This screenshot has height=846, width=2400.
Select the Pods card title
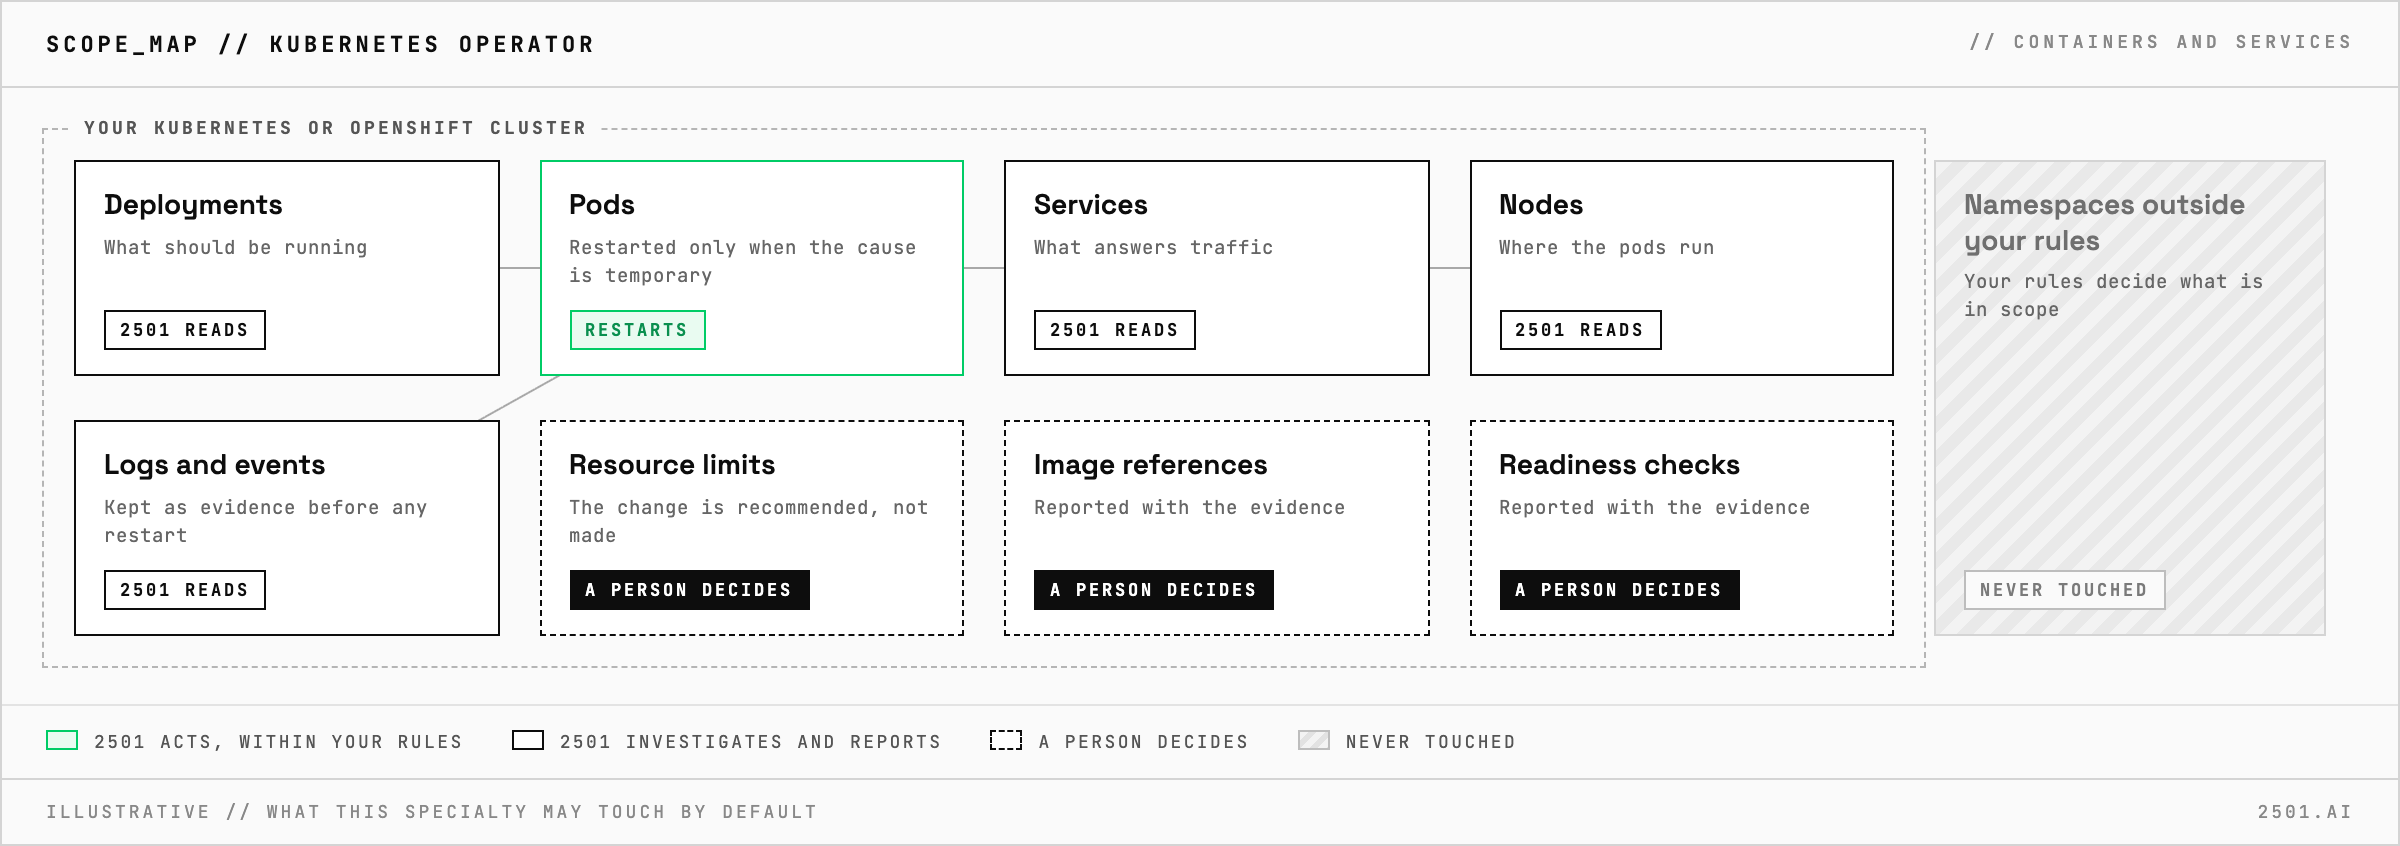[x=602, y=205]
